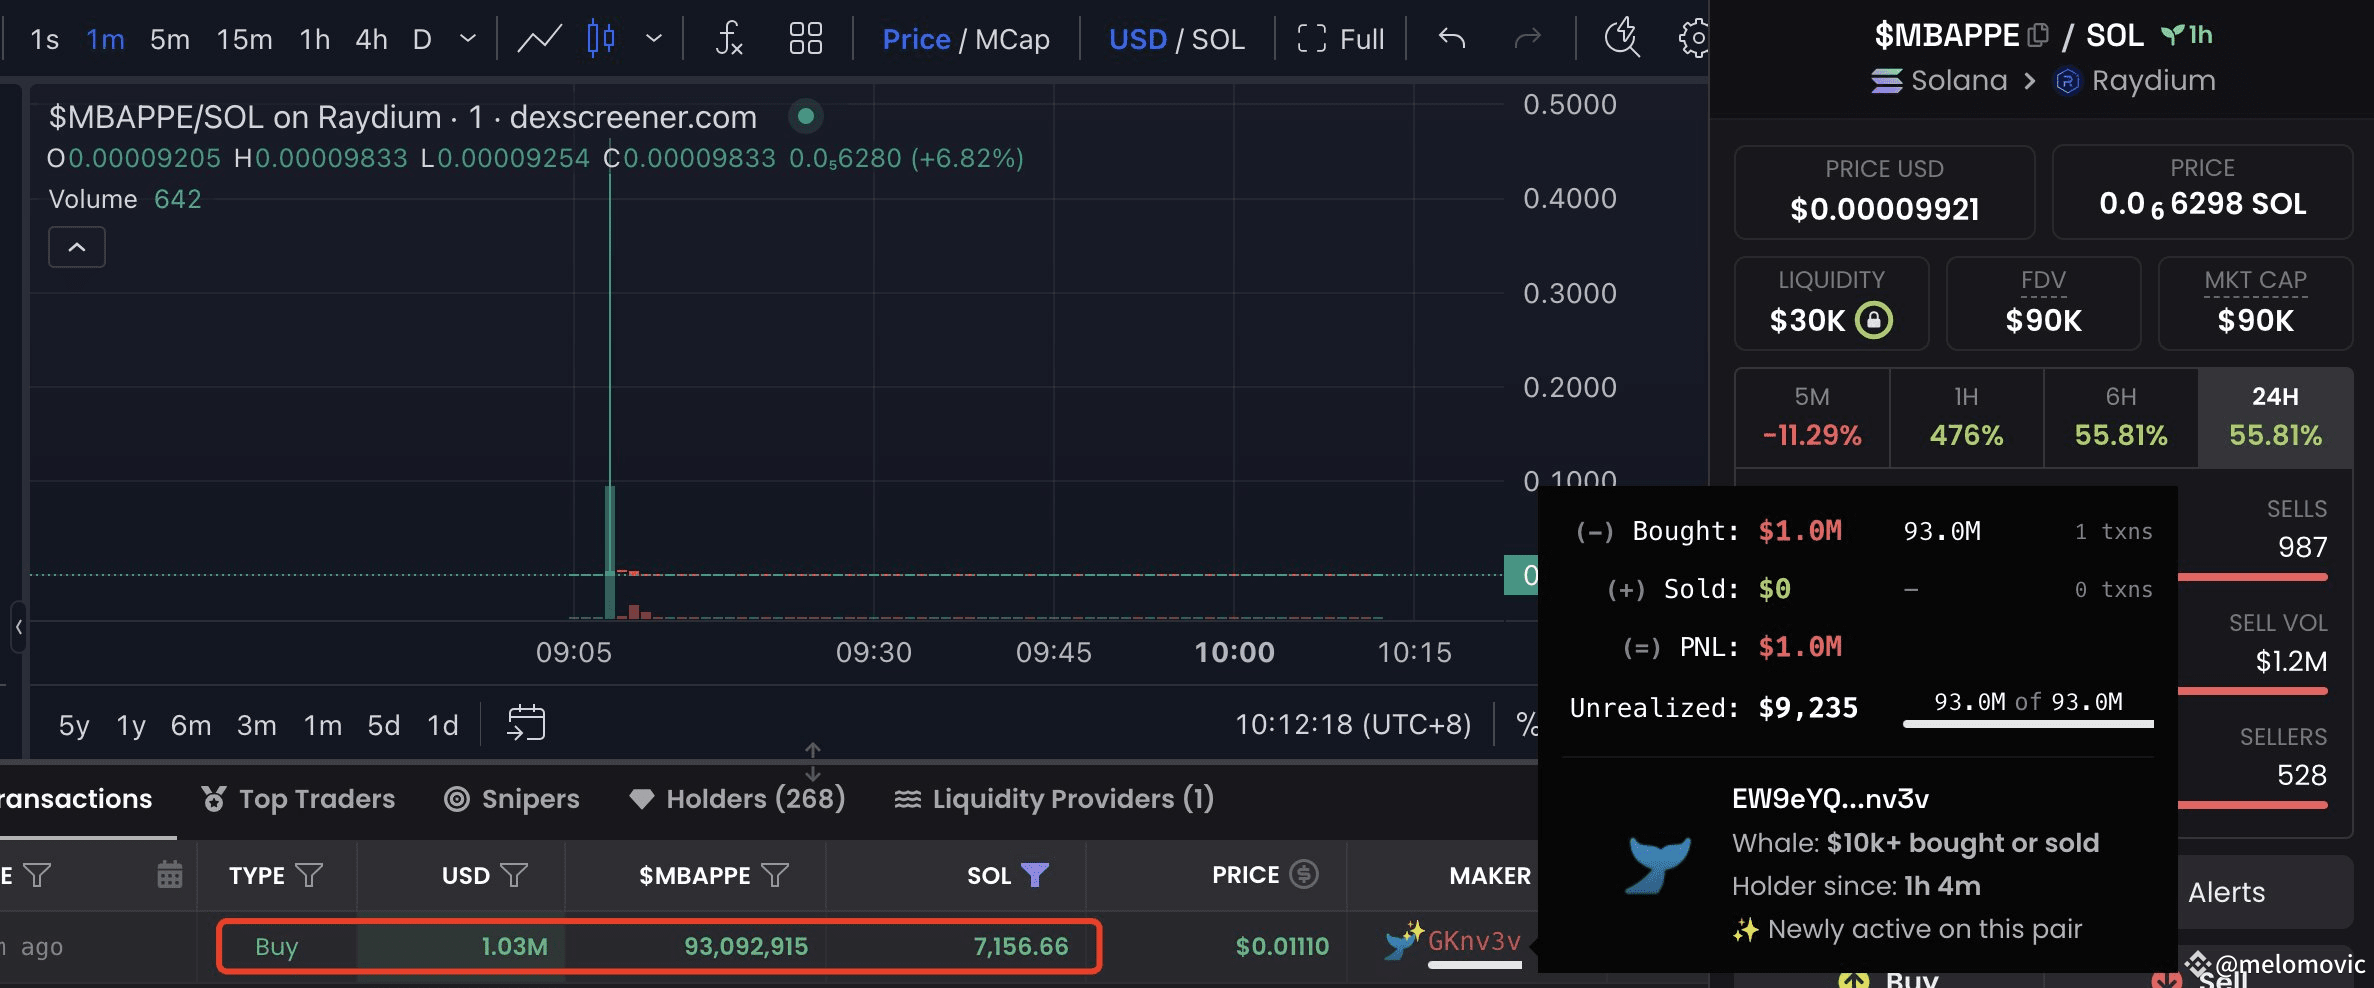Open the Raydium DEX link
The width and height of the screenshot is (2374, 988).
point(2135,80)
